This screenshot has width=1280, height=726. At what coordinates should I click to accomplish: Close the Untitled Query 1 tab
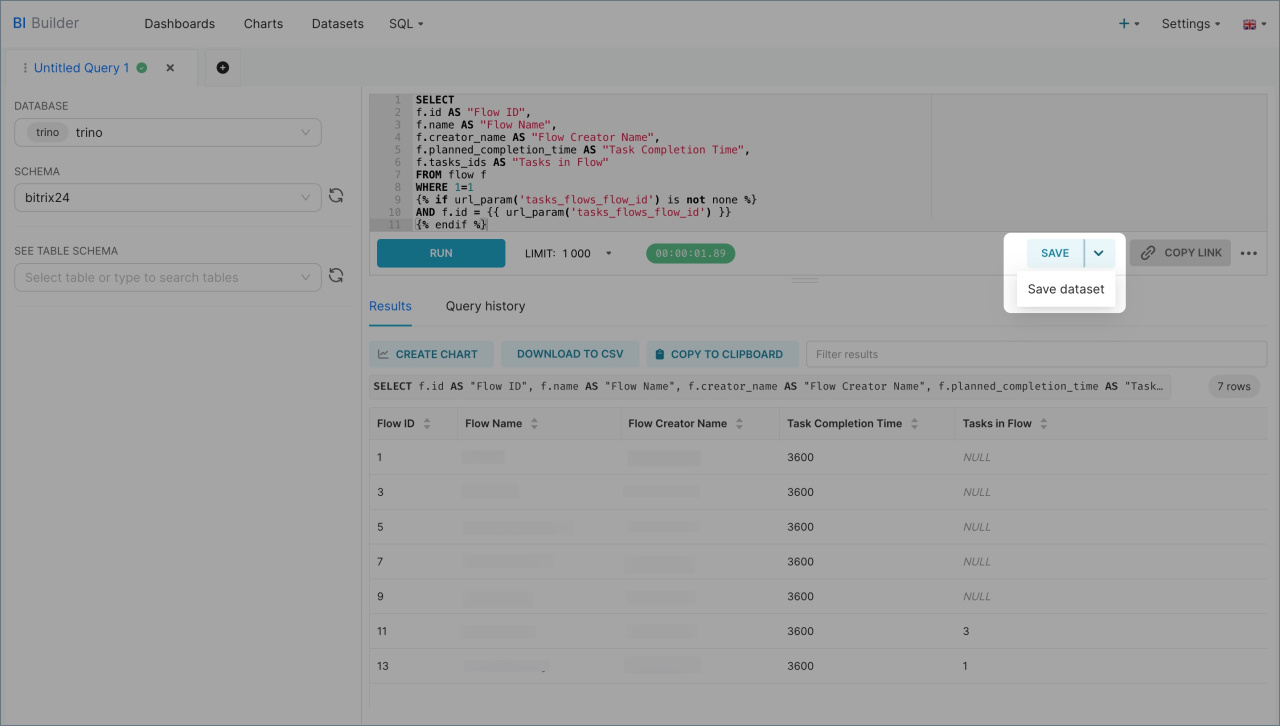[170, 68]
